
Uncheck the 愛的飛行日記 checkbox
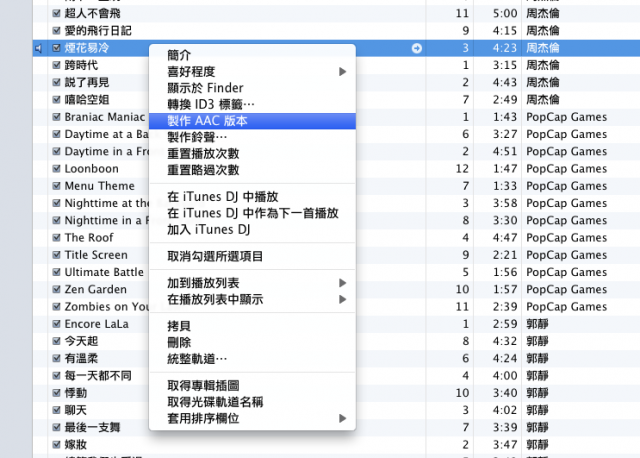[x=57, y=31]
